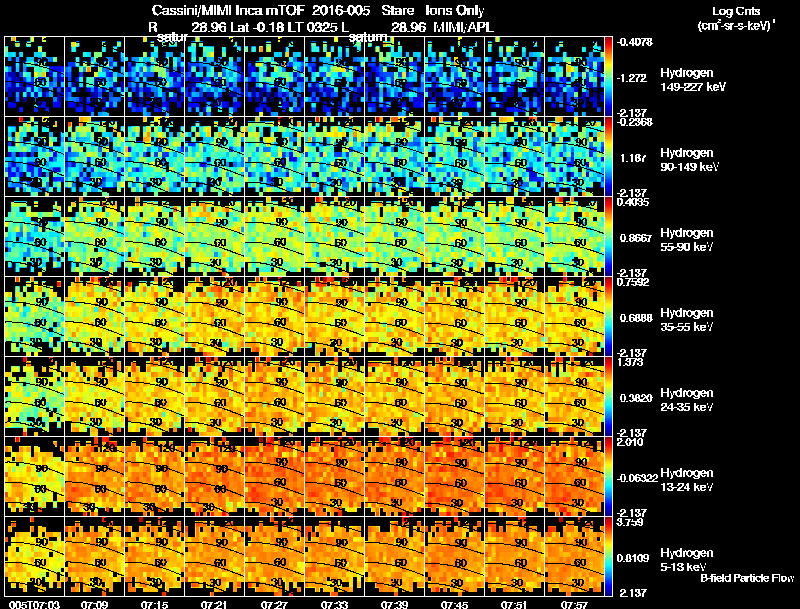Click the 'MIMI/APL' text in the header
Screen dimensions: 800x609
click(x=463, y=28)
